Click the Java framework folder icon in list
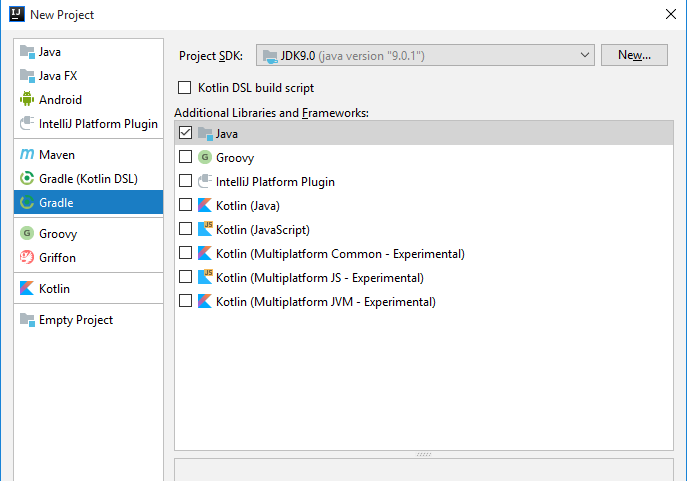Image resolution: width=687 pixels, height=481 pixels. click(205, 133)
